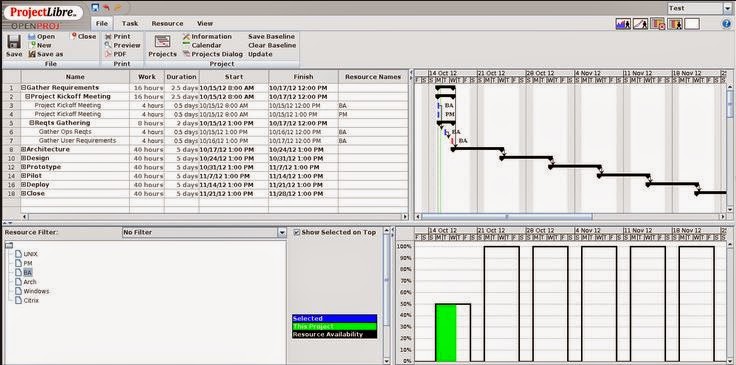Open the Projects icon in ribbon
Image resolution: width=736 pixels, height=365 pixels.
point(162,41)
